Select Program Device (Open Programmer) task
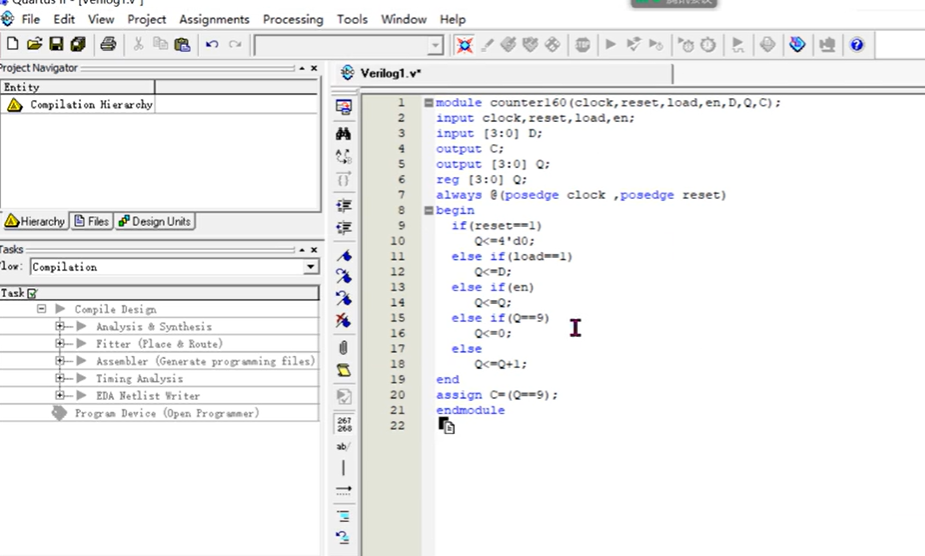 click(x=166, y=413)
